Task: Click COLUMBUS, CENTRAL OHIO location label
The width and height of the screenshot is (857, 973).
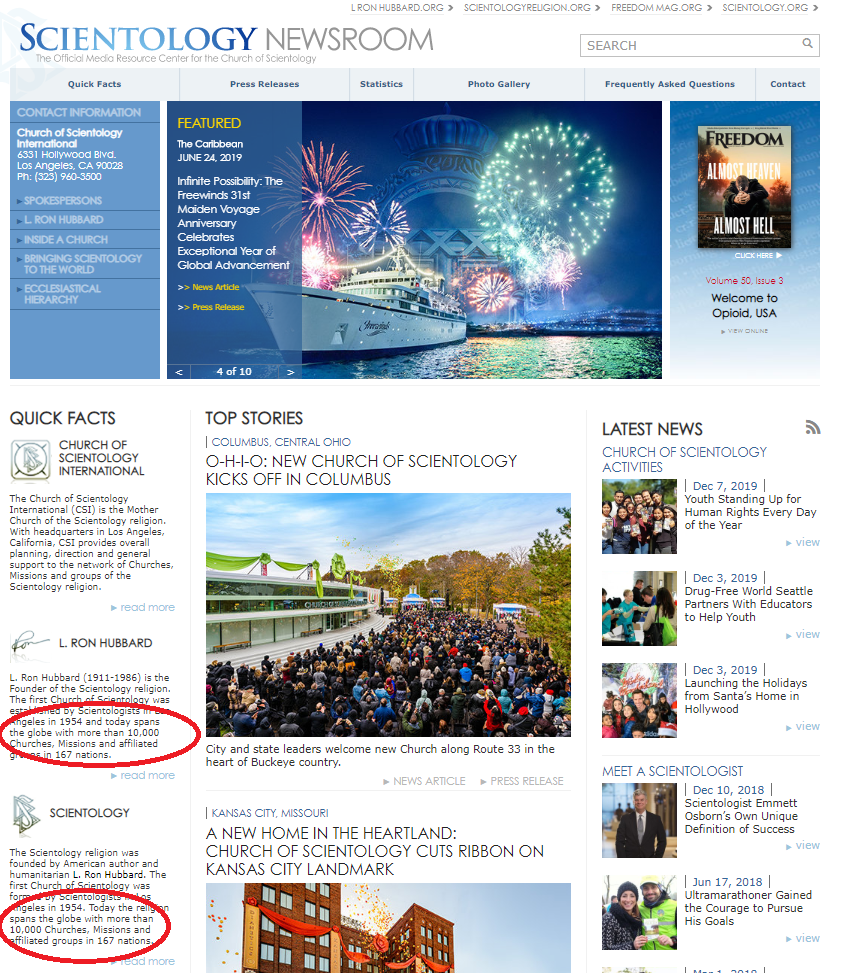Action: point(281,442)
